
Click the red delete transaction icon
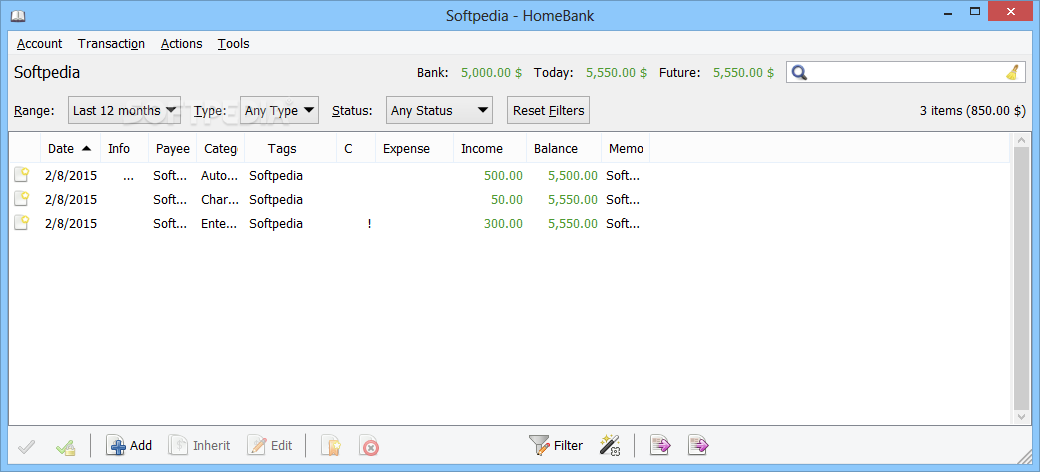[369, 446]
